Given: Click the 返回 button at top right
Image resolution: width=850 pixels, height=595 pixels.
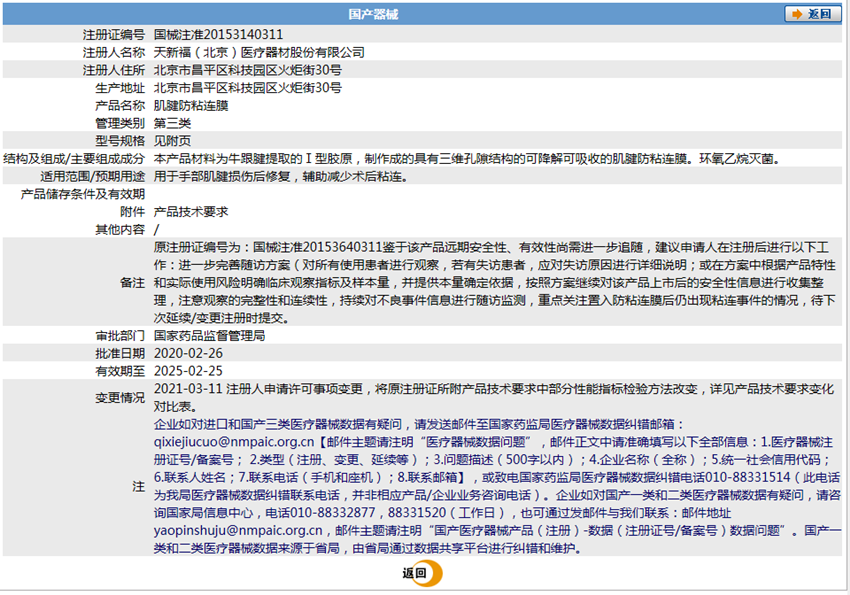Looking at the screenshot, I should (813, 14).
